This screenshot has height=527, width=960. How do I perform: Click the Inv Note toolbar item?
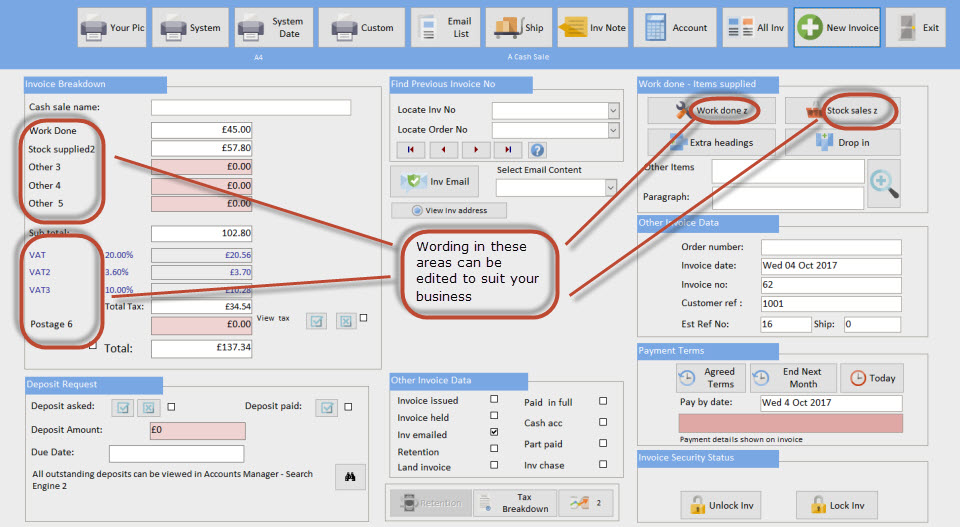[593, 28]
